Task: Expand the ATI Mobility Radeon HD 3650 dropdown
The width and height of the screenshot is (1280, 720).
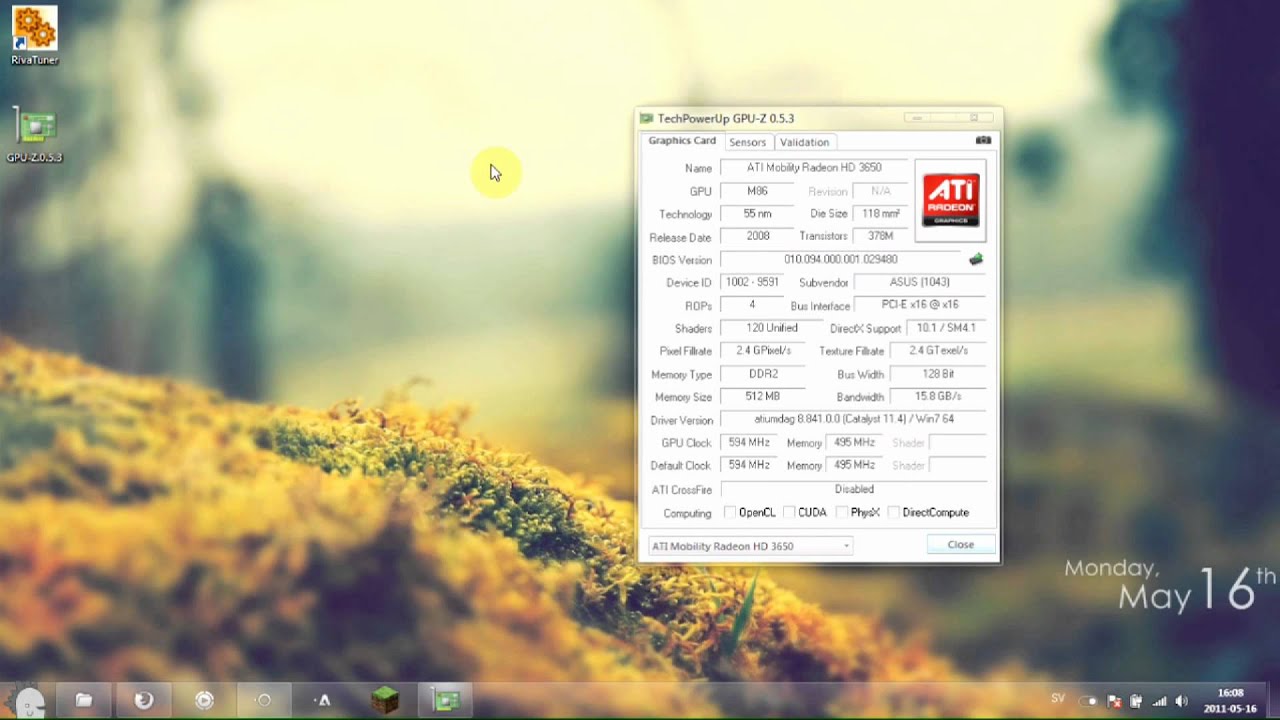Action: tap(751, 546)
